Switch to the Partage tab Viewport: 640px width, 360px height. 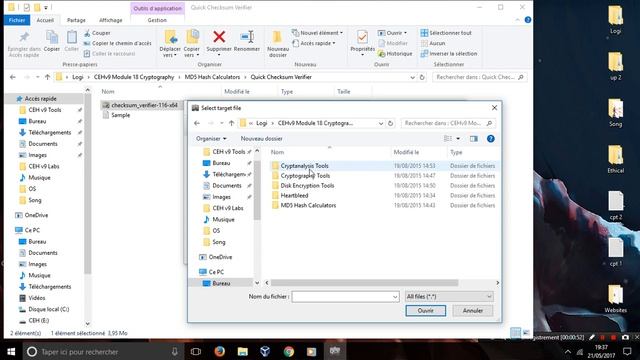(x=76, y=20)
